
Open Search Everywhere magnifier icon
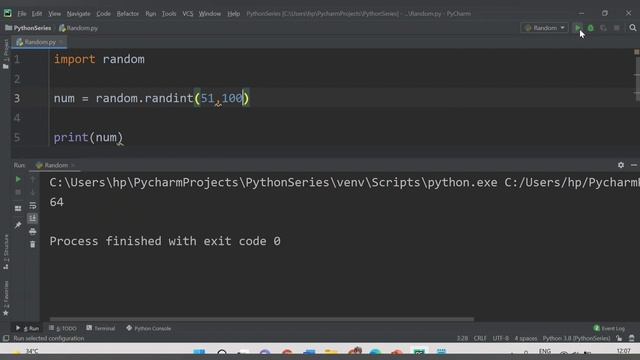pos(633,28)
